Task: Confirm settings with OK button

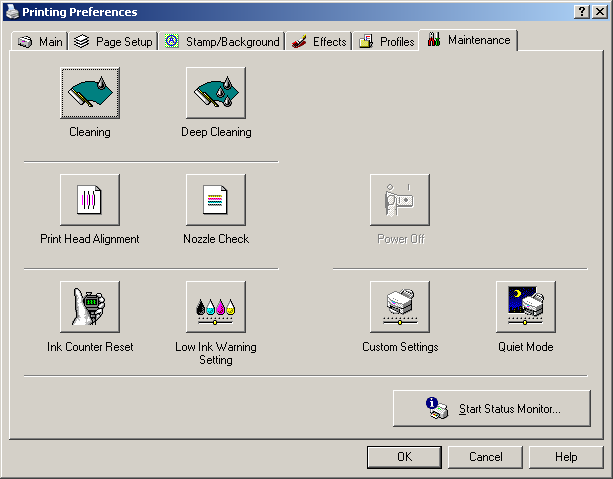Action: click(404, 457)
